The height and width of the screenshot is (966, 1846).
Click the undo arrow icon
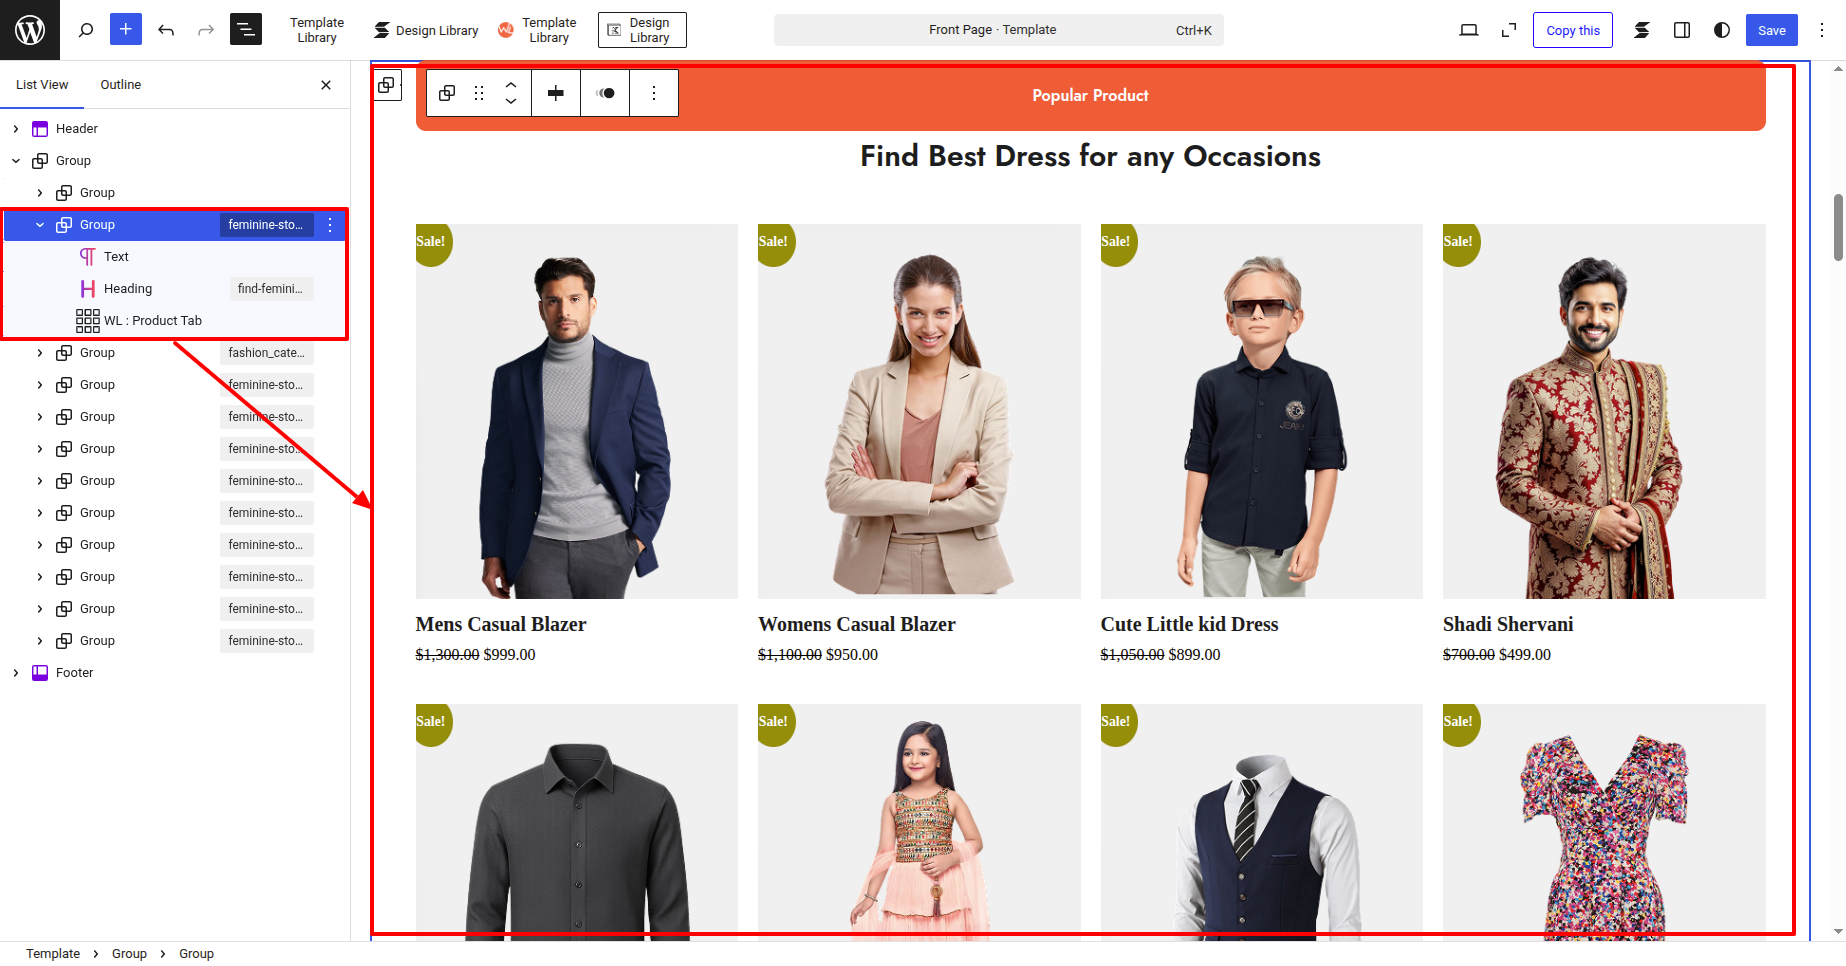click(x=166, y=30)
